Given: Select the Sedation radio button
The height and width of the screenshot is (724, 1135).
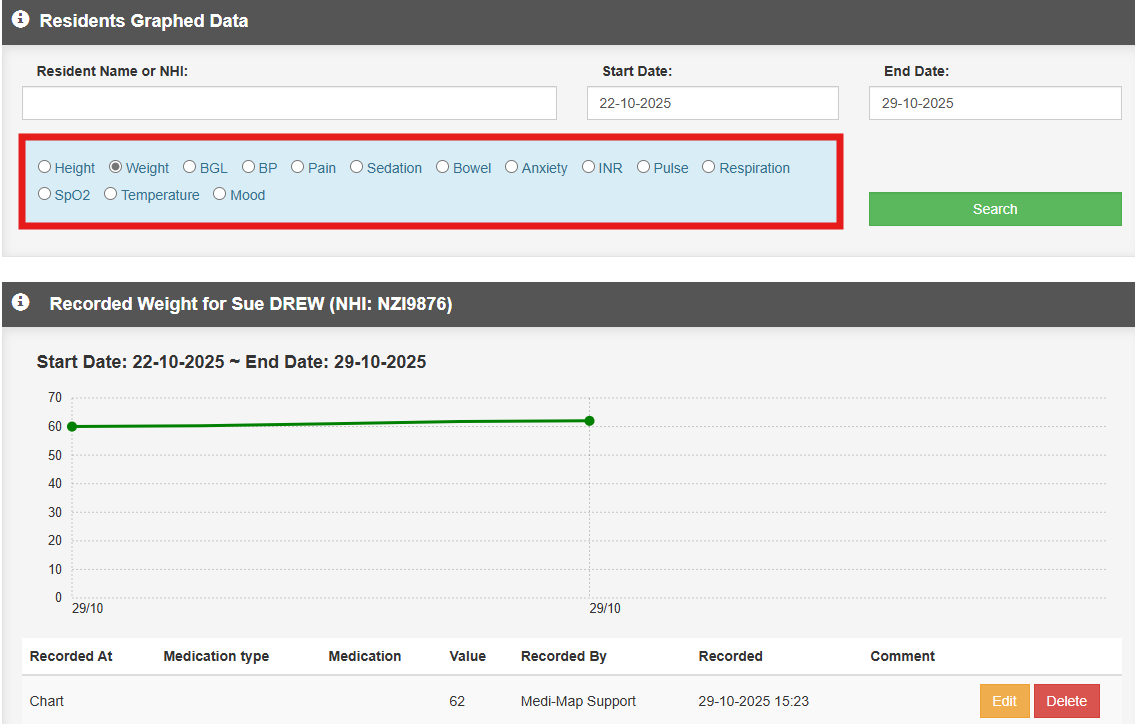Looking at the screenshot, I should point(357,168).
